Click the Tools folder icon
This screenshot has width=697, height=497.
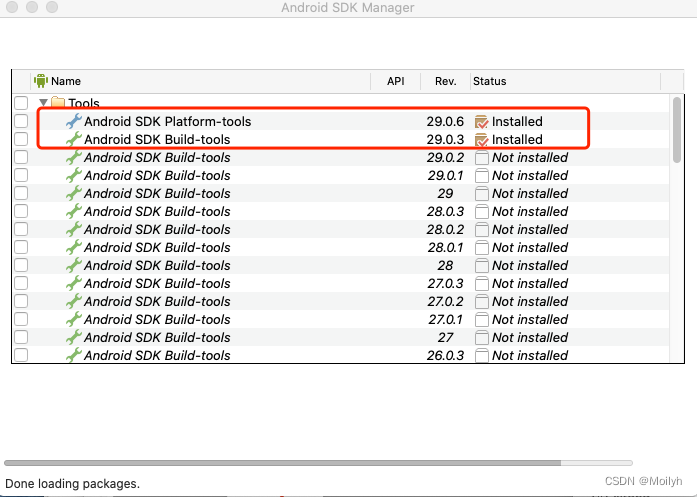(58, 103)
